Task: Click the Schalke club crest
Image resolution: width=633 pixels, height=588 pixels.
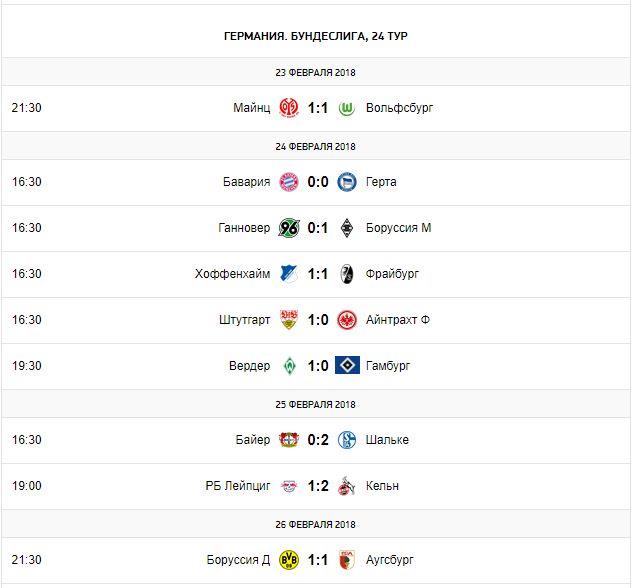Action: pyautogui.click(x=348, y=440)
